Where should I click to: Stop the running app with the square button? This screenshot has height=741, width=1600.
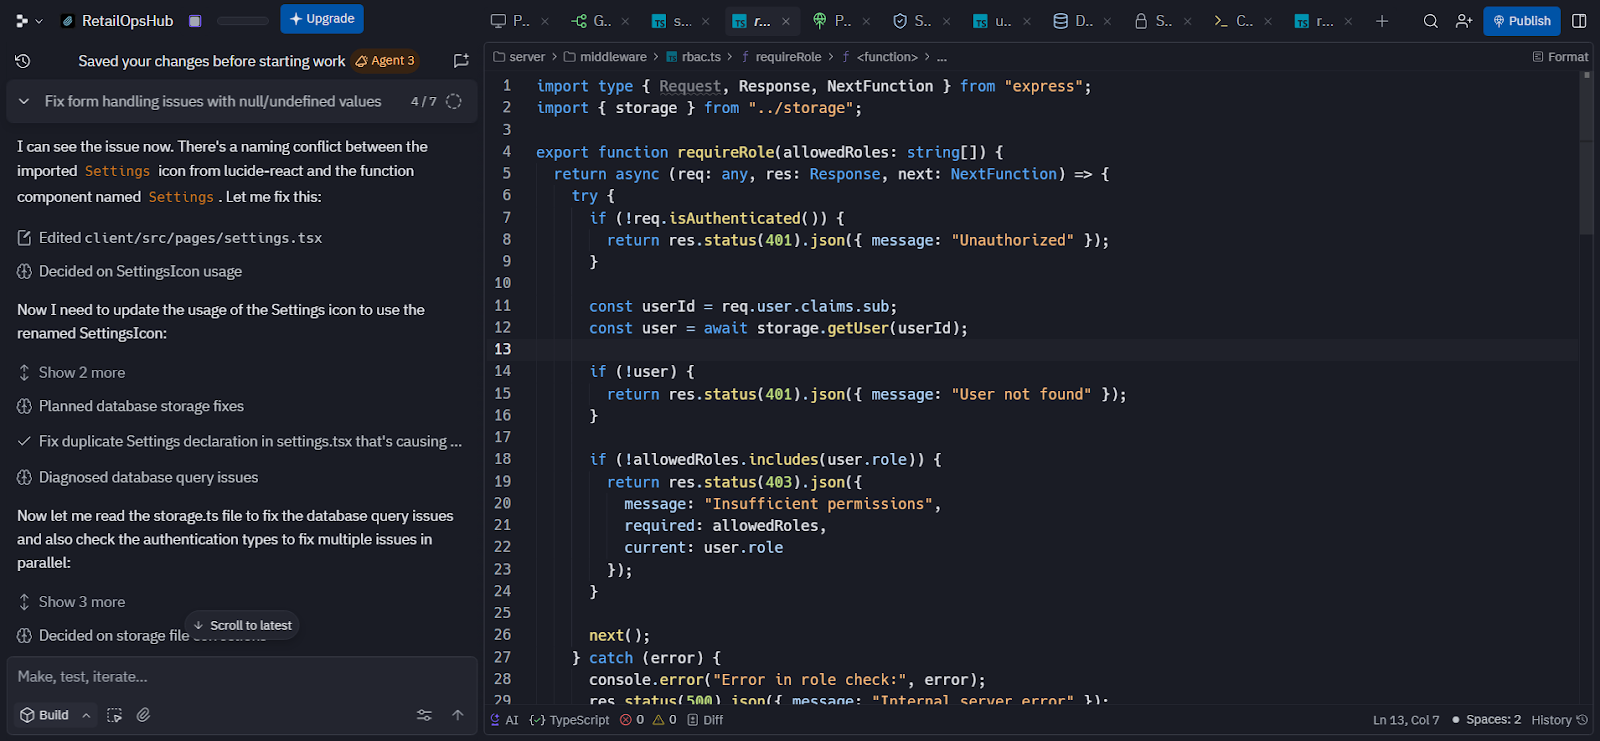click(x=195, y=21)
